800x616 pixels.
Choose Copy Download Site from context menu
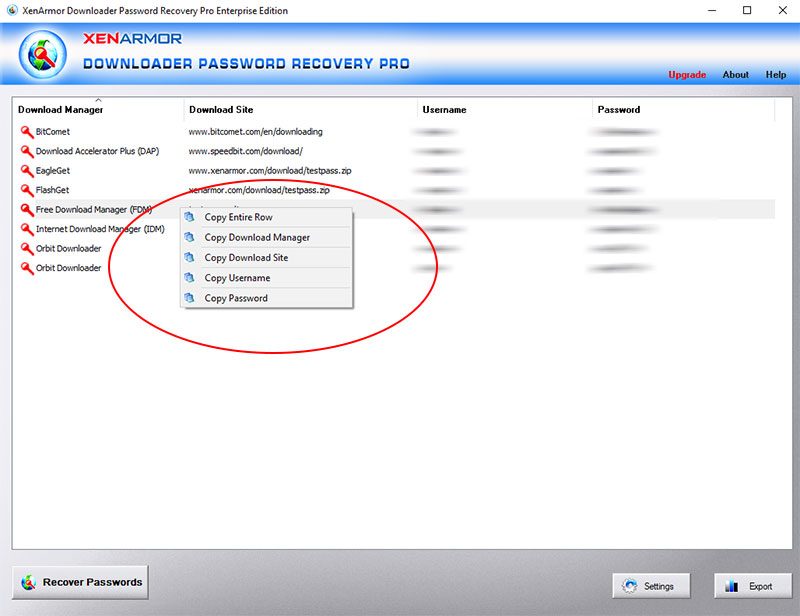[266, 258]
